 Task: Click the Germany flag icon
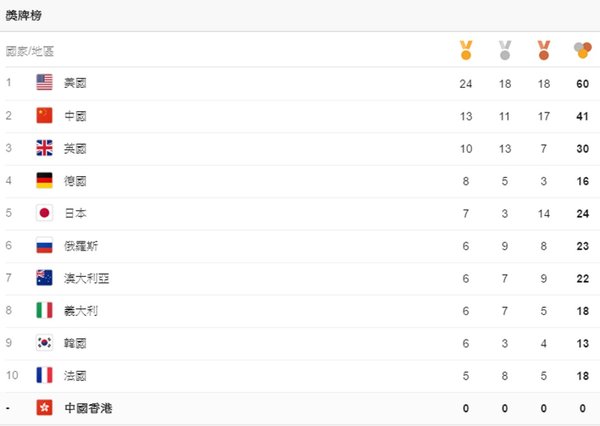pos(44,180)
